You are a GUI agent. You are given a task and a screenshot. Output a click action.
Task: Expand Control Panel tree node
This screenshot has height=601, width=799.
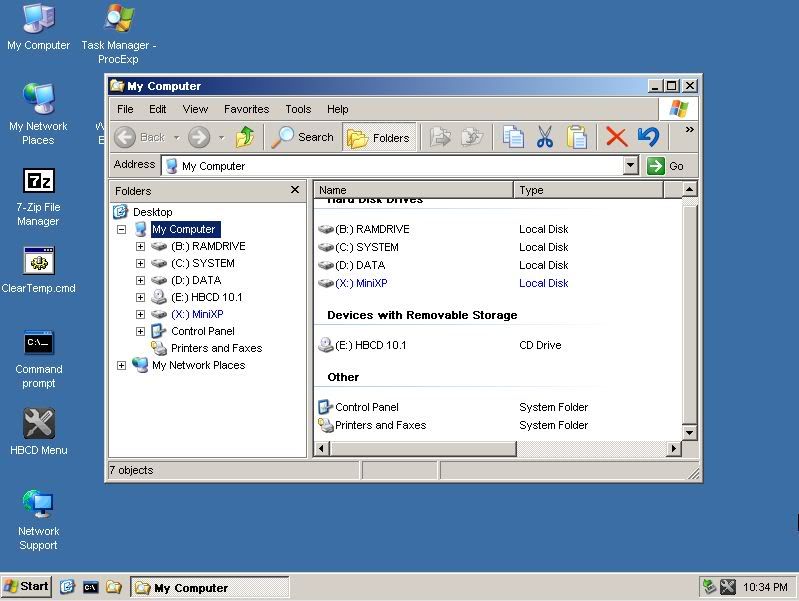coord(140,331)
